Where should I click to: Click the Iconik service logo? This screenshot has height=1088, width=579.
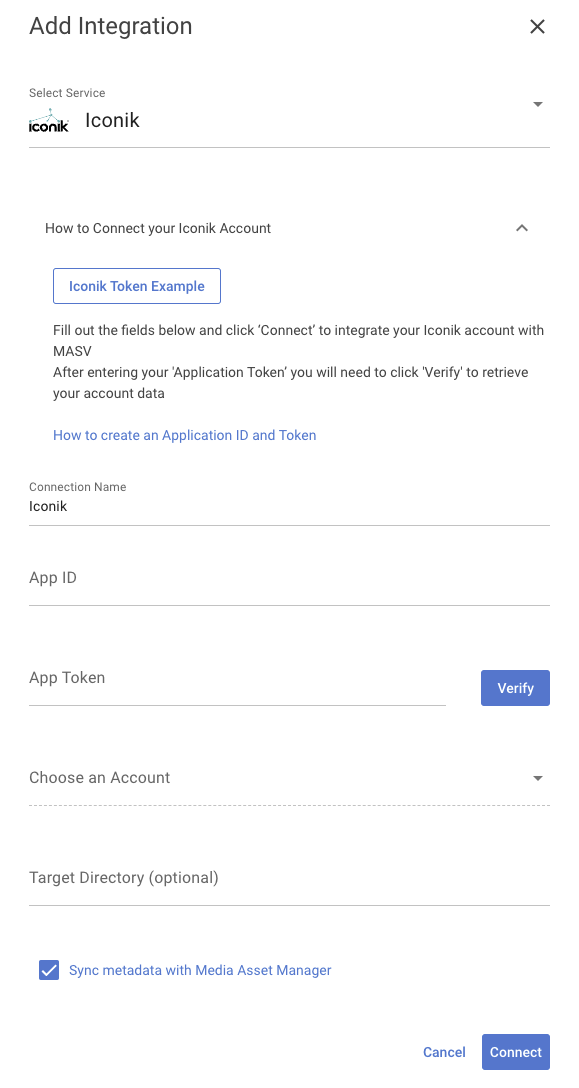point(48,120)
